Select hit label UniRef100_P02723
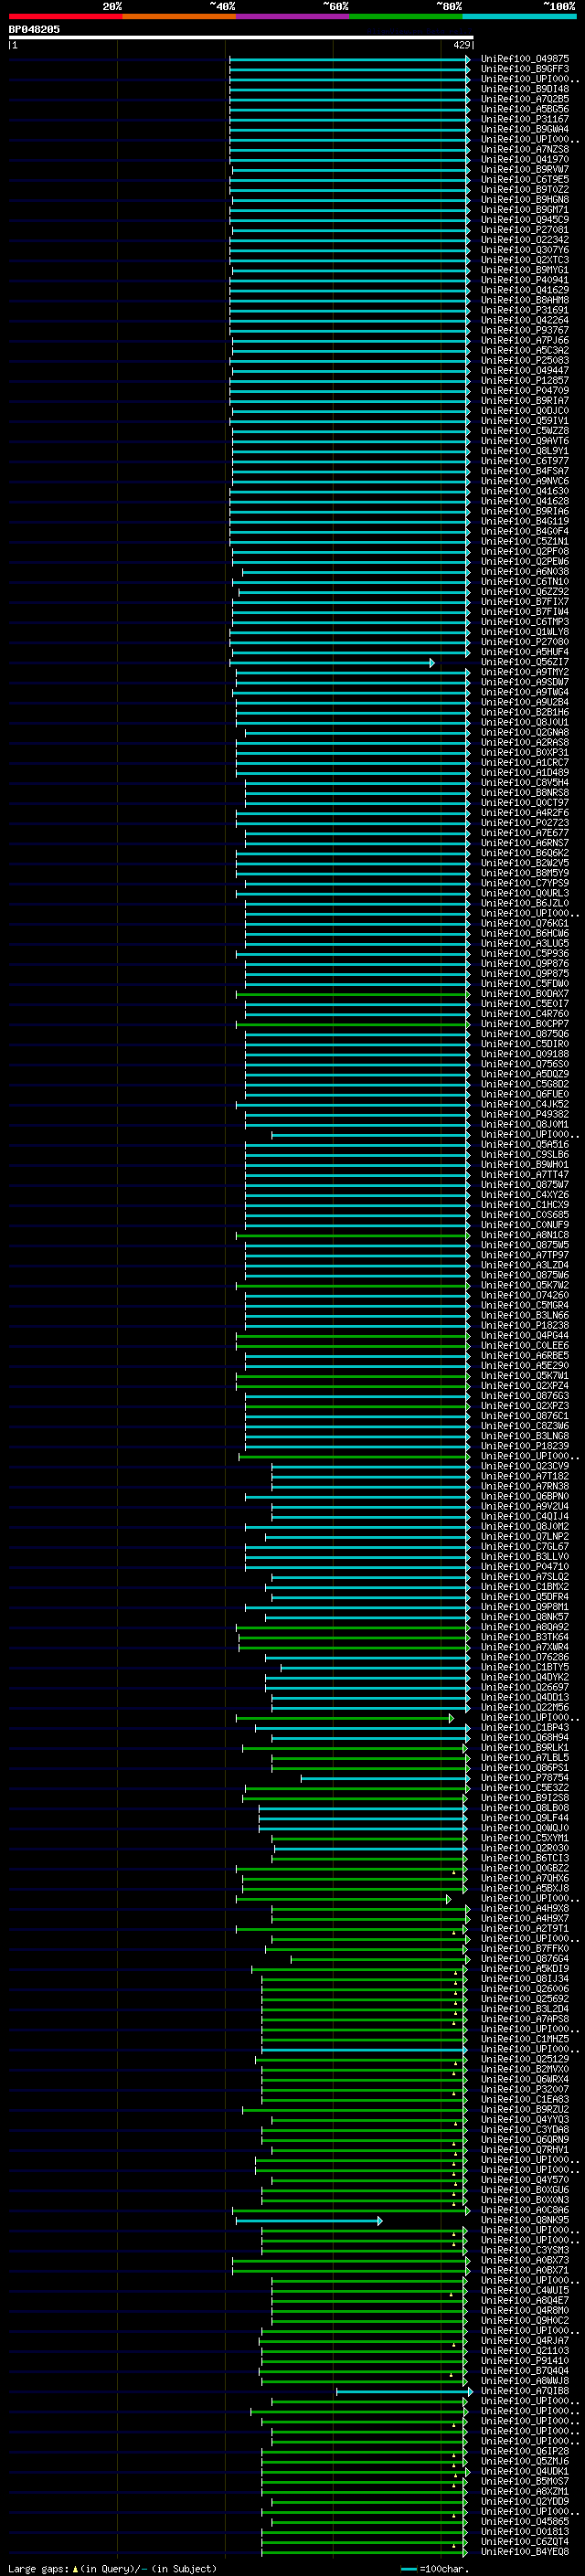The height and width of the screenshot is (2576, 585). [525, 823]
